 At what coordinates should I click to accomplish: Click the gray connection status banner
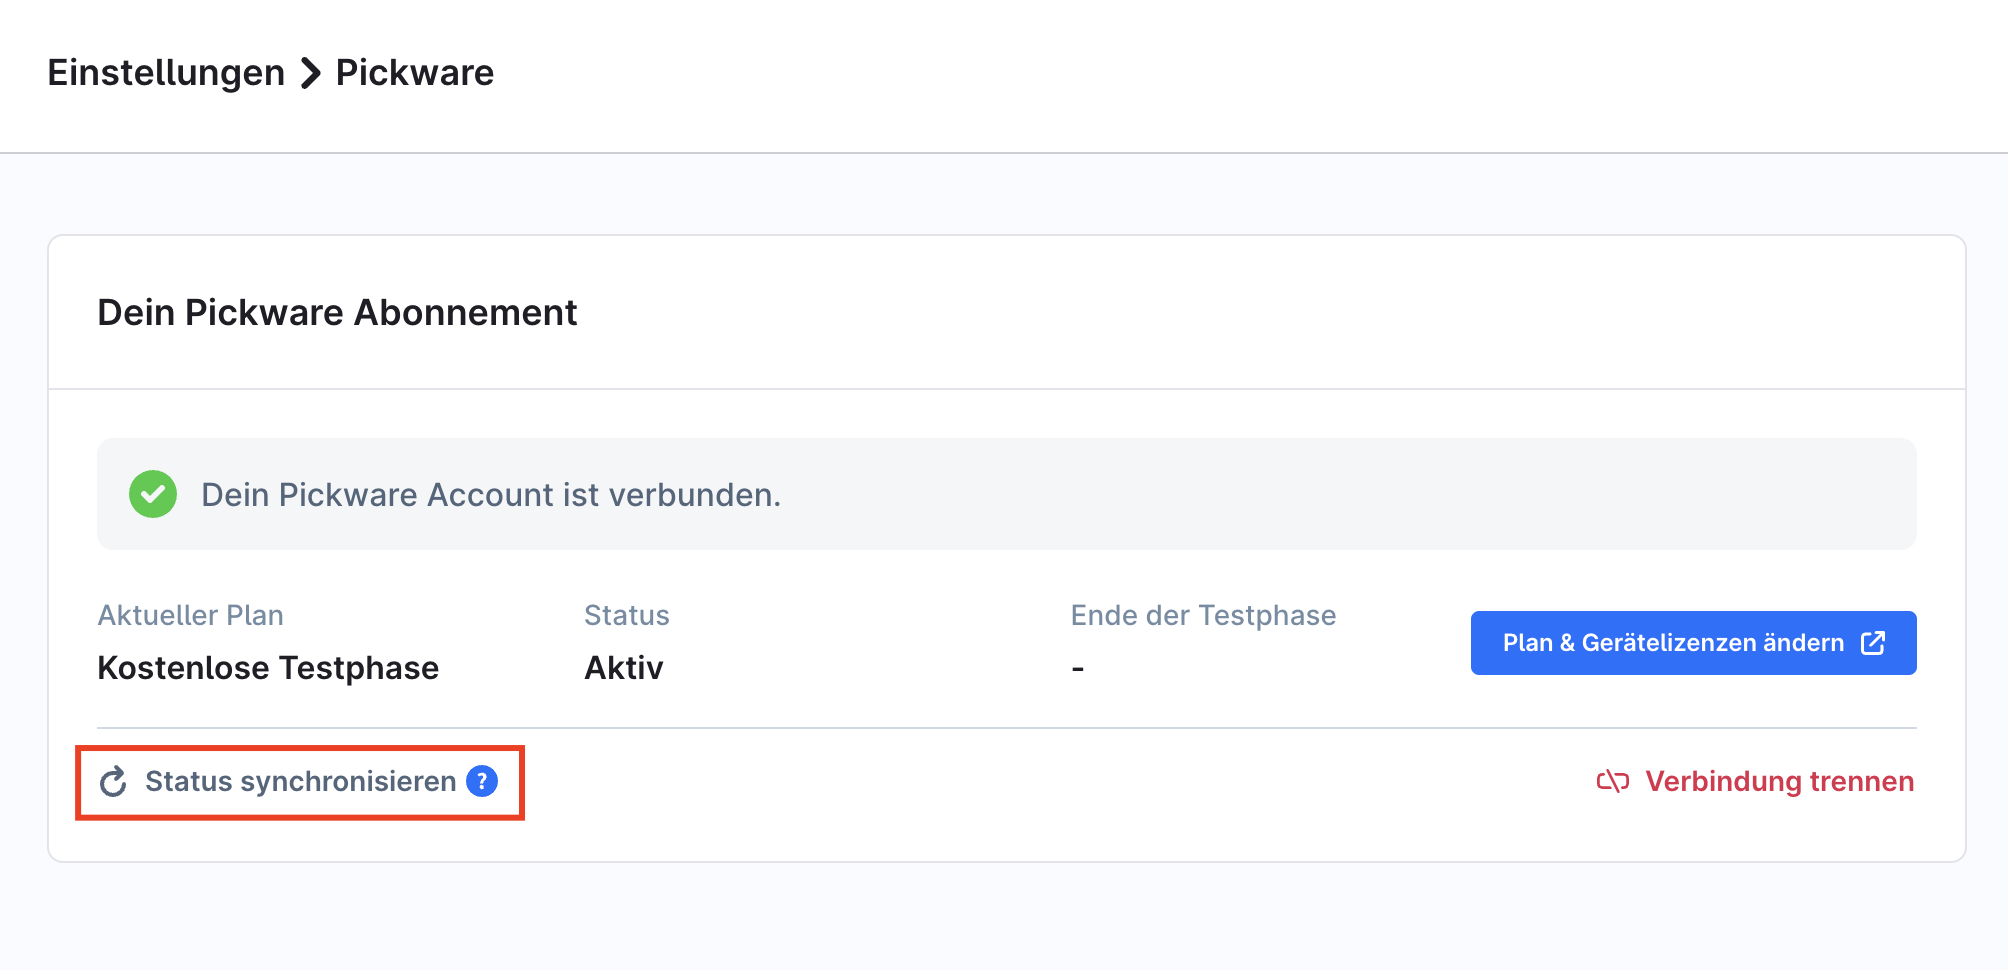coord(1300,494)
